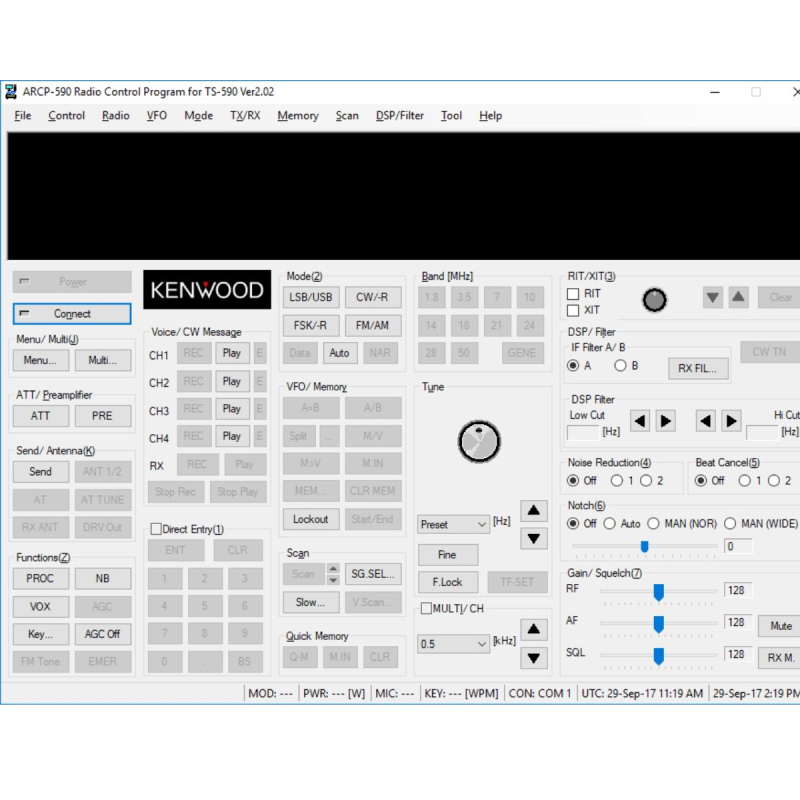Image resolution: width=800 pixels, height=800 pixels.
Task: Click the AF gain slider
Action: click(x=658, y=623)
